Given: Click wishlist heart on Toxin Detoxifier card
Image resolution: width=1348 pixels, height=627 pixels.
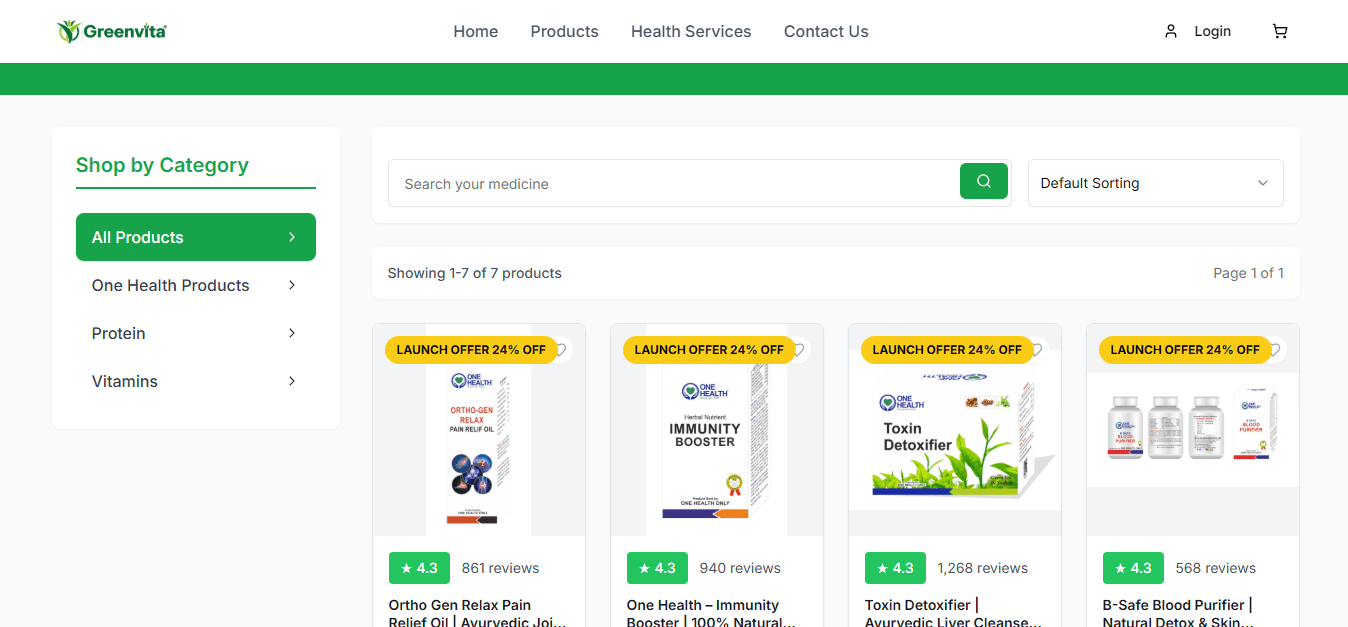Looking at the screenshot, I should click(x=1037, y=349).
